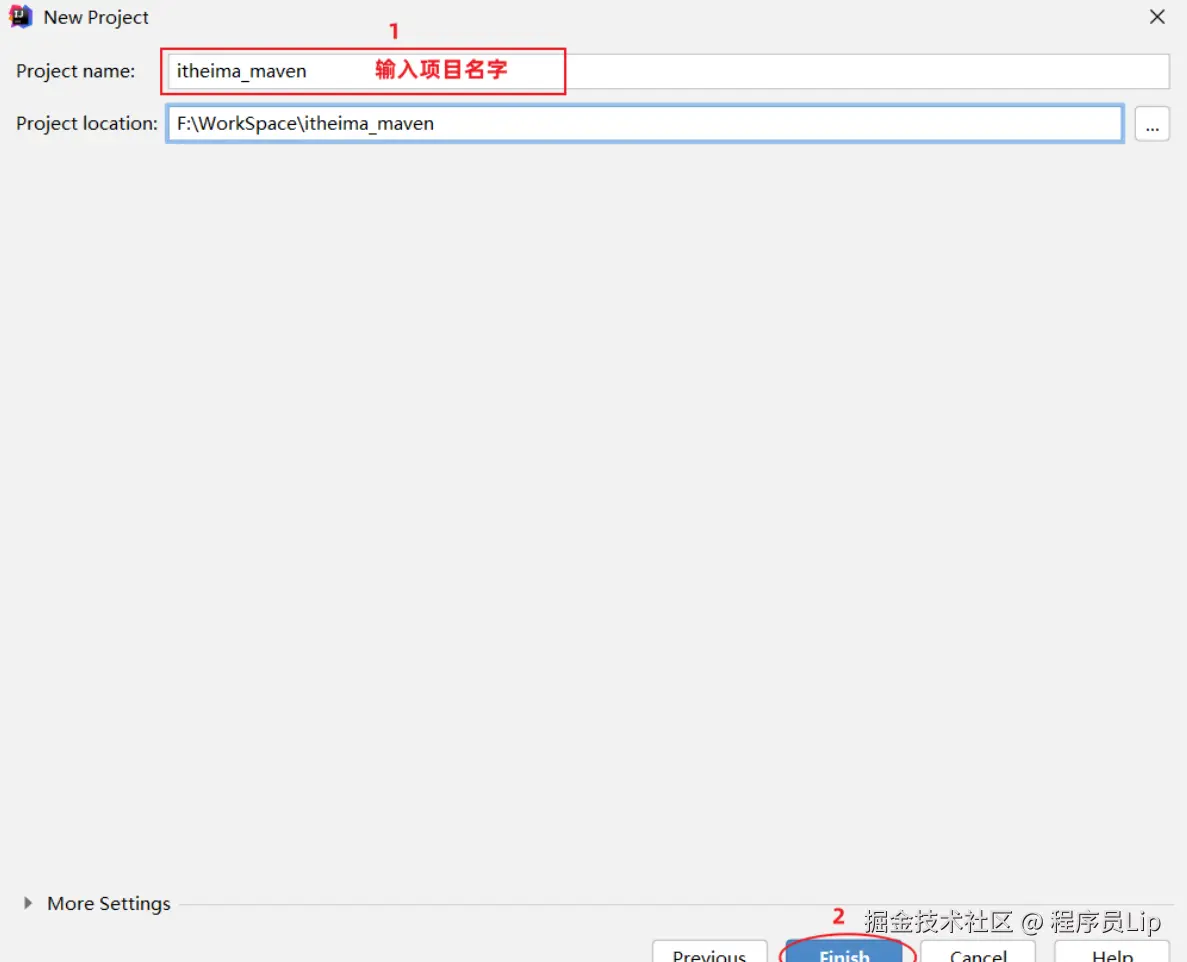This screenshot has height=962, width=1187.
Task: Click the IntelliJ IDEA icon in title bar
Action: point(20,17)
